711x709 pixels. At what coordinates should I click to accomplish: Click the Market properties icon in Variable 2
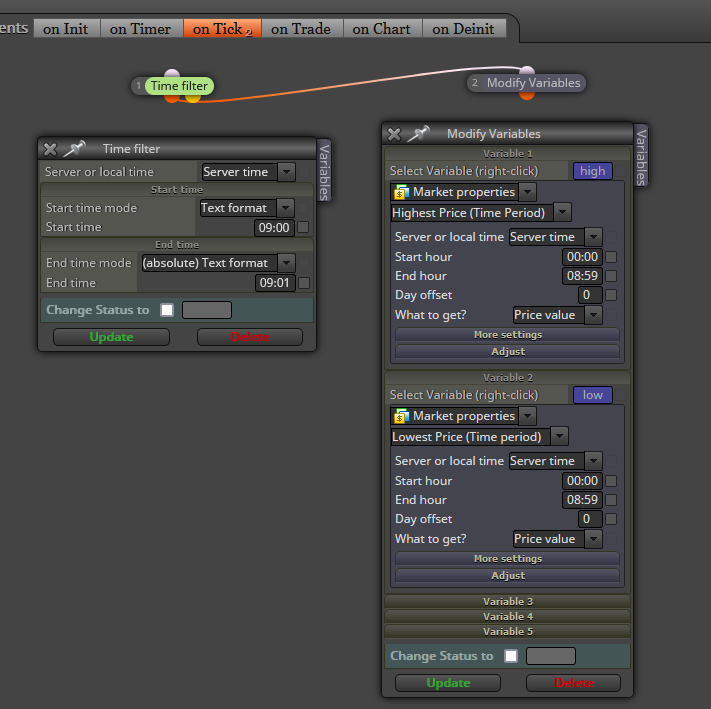401,416
